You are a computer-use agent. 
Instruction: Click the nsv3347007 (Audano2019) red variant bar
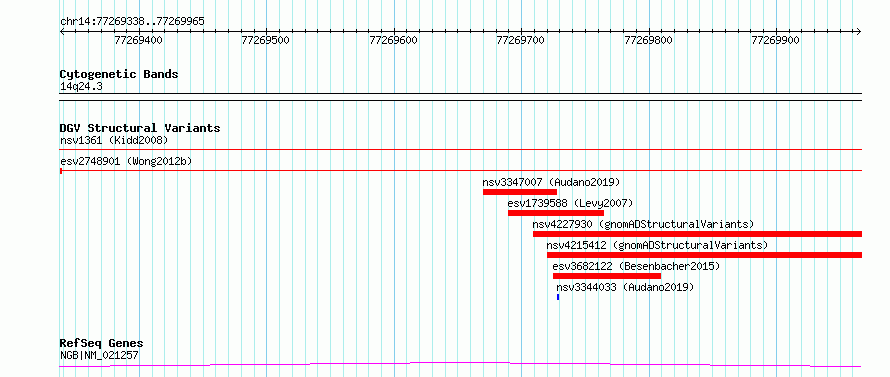point(519,192)
